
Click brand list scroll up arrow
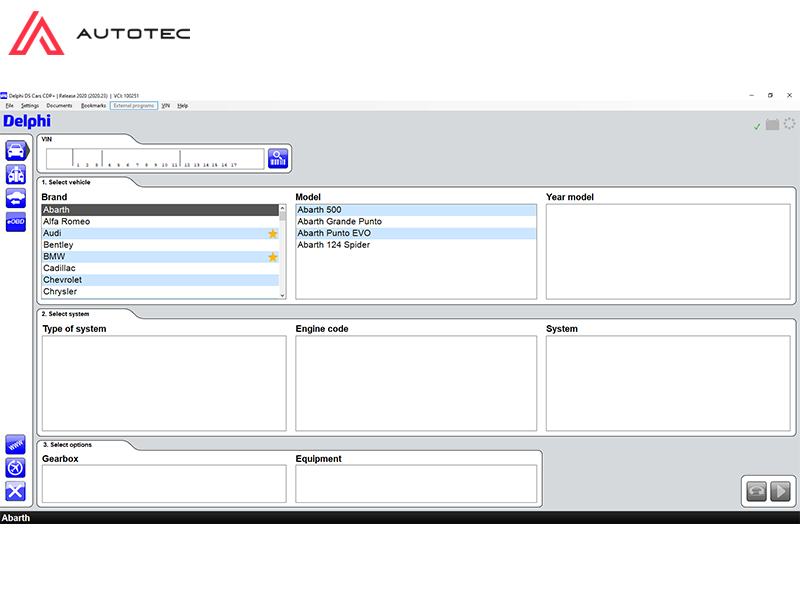(x=282, y=208)
